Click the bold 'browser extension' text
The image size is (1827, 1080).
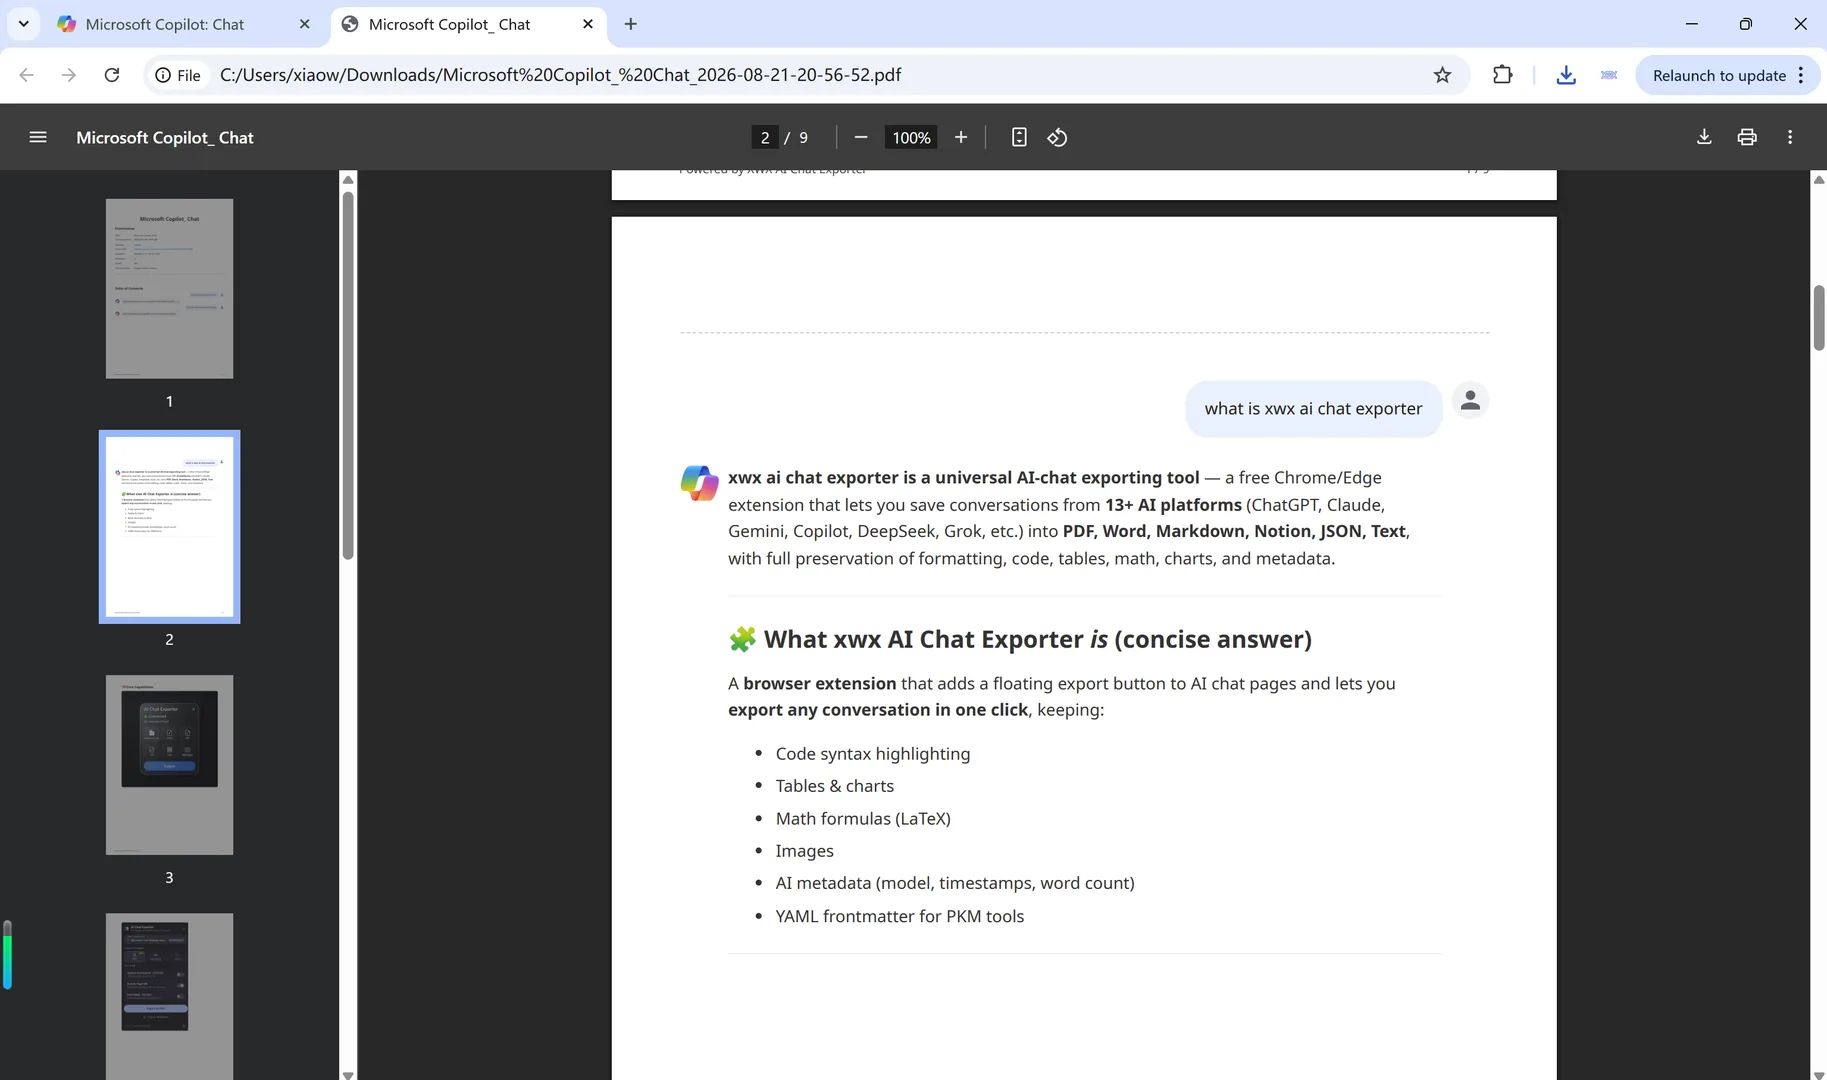click(819, 683)
